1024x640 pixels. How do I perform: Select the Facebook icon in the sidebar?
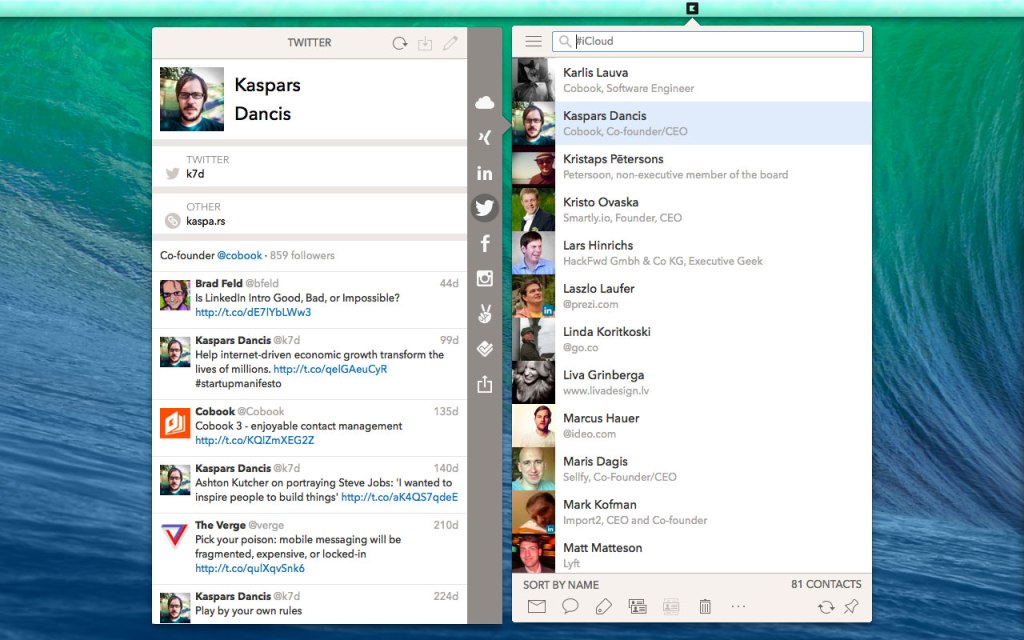coord(485,244)
